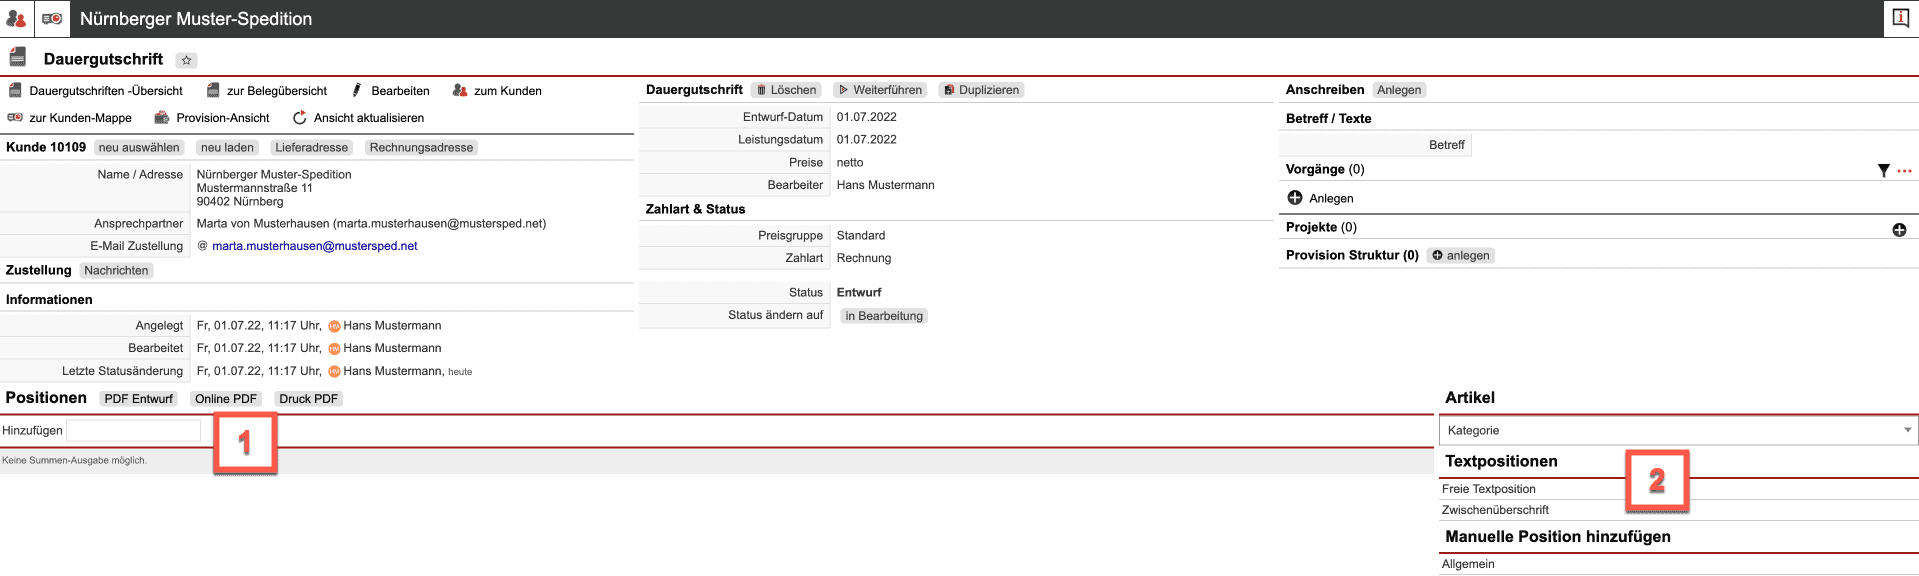
Task: Open the email link marta.musterhausen@mustersped.net
Action: click(314, 246)
